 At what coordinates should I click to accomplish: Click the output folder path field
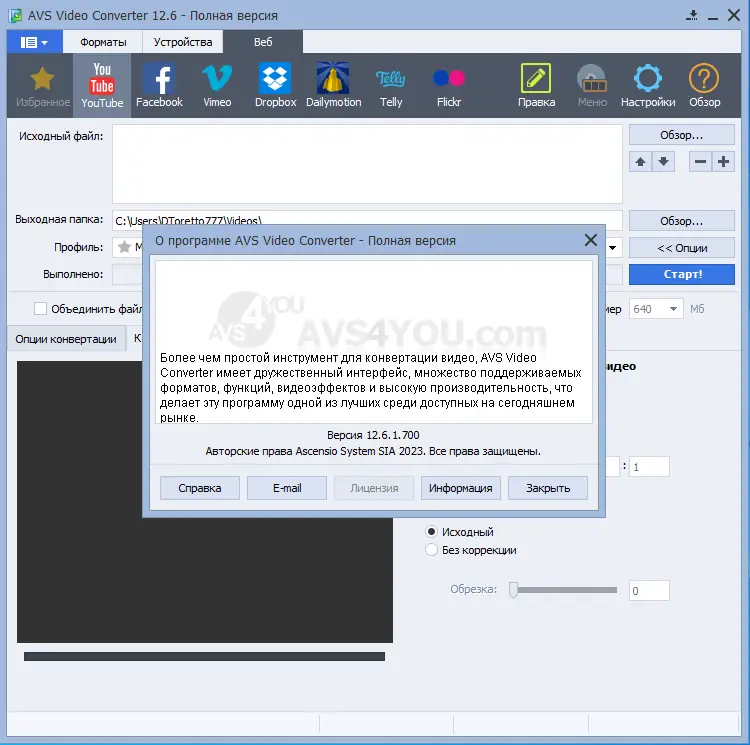pyautogui.click(x=367, y=220)
